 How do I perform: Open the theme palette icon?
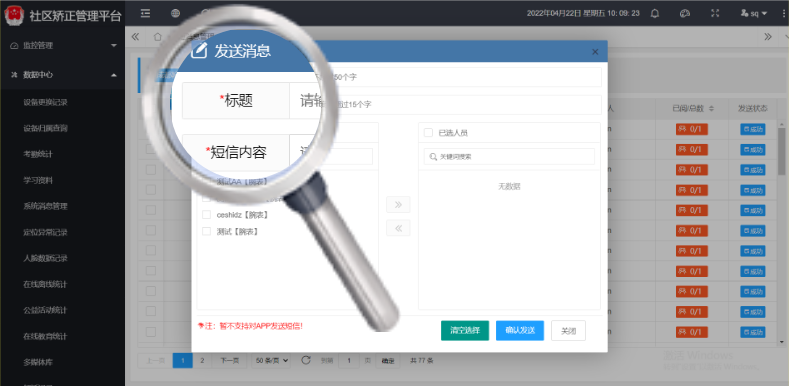tap(684, 14)
